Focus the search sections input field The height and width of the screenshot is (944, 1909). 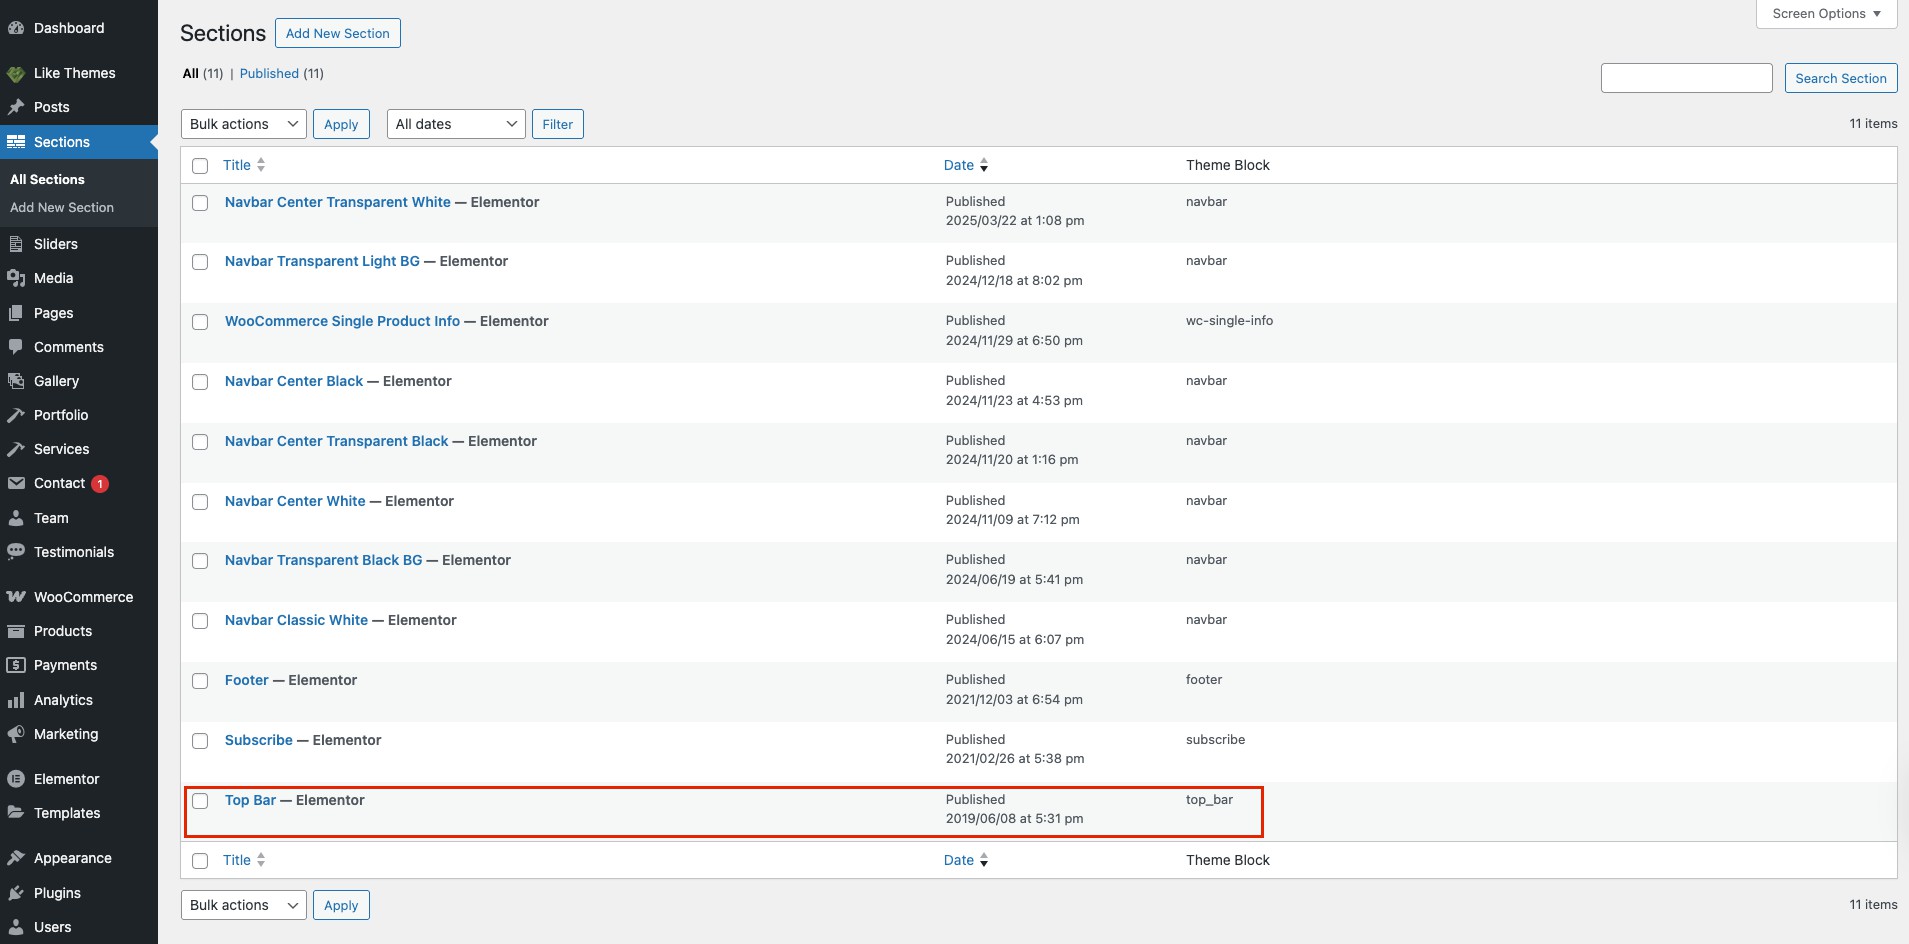(x=1686, y=78)
